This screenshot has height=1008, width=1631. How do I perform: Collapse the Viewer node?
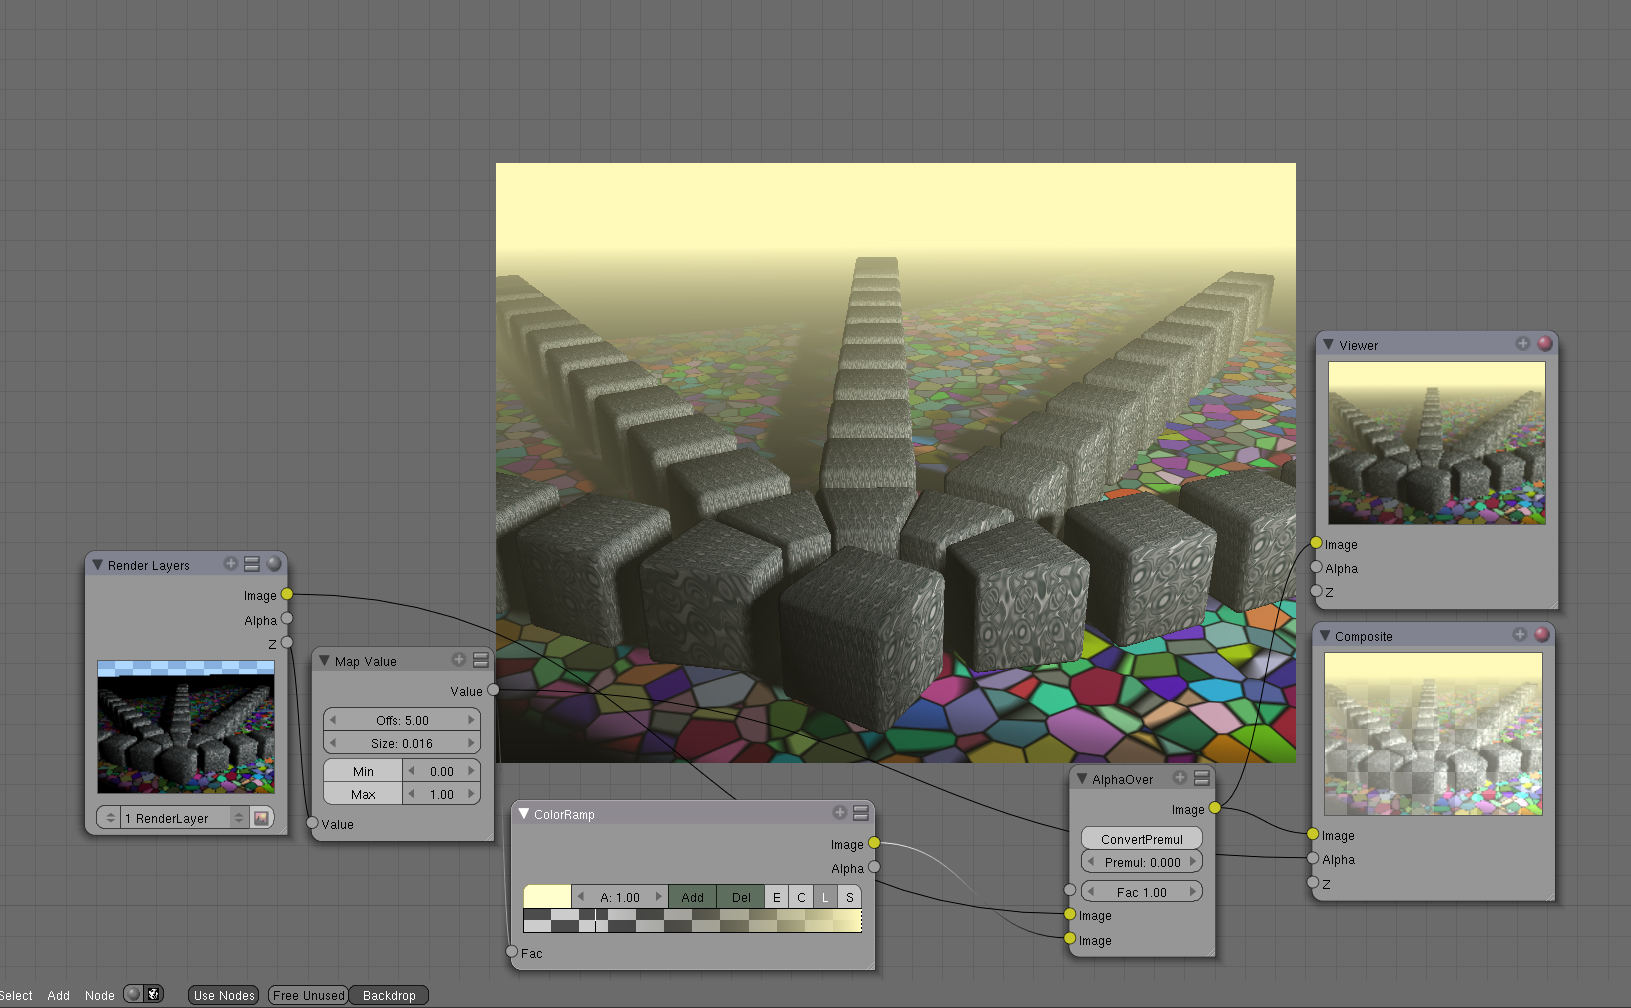tap(1328, 344)
